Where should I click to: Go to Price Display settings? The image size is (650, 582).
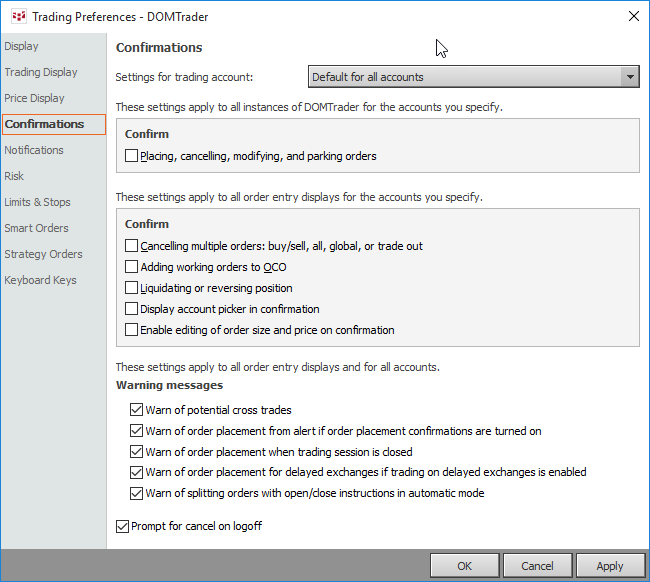(35, 98)
